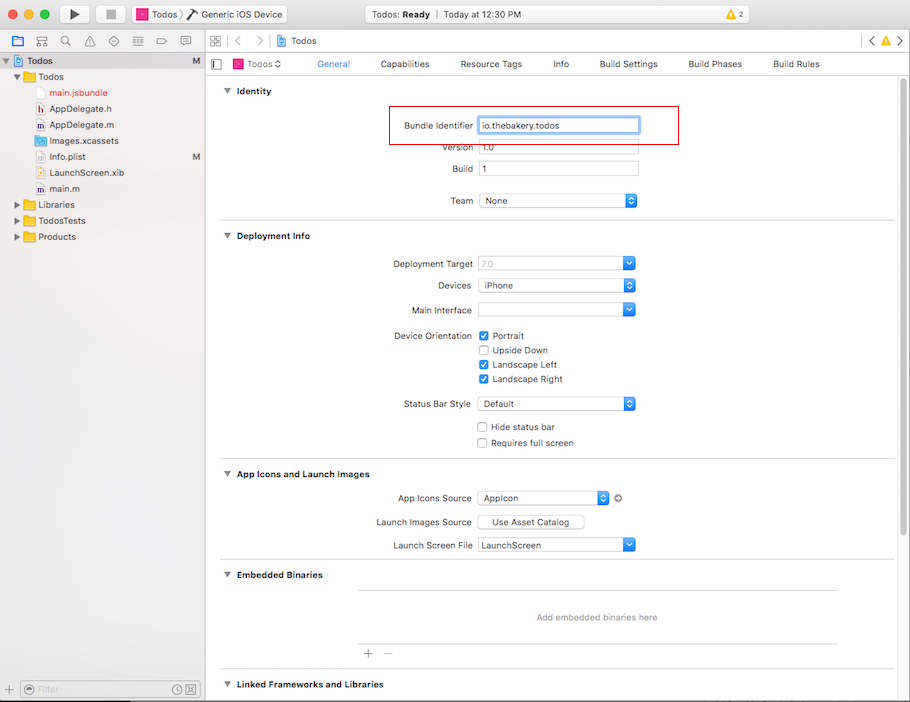Toggle source-control status filter icon

[x=191, y=689]
